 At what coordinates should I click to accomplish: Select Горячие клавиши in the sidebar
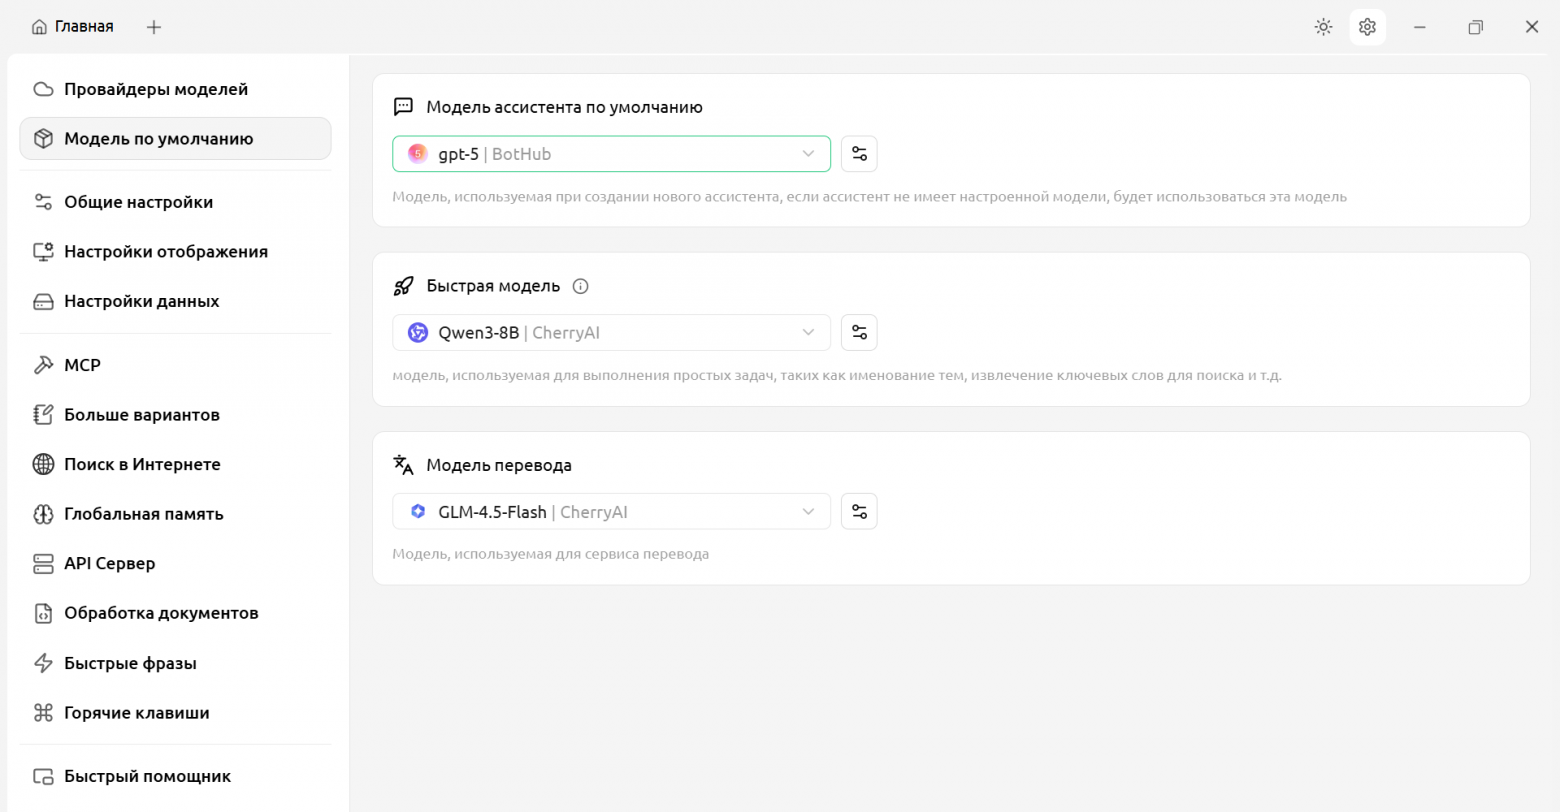point(136,713)
